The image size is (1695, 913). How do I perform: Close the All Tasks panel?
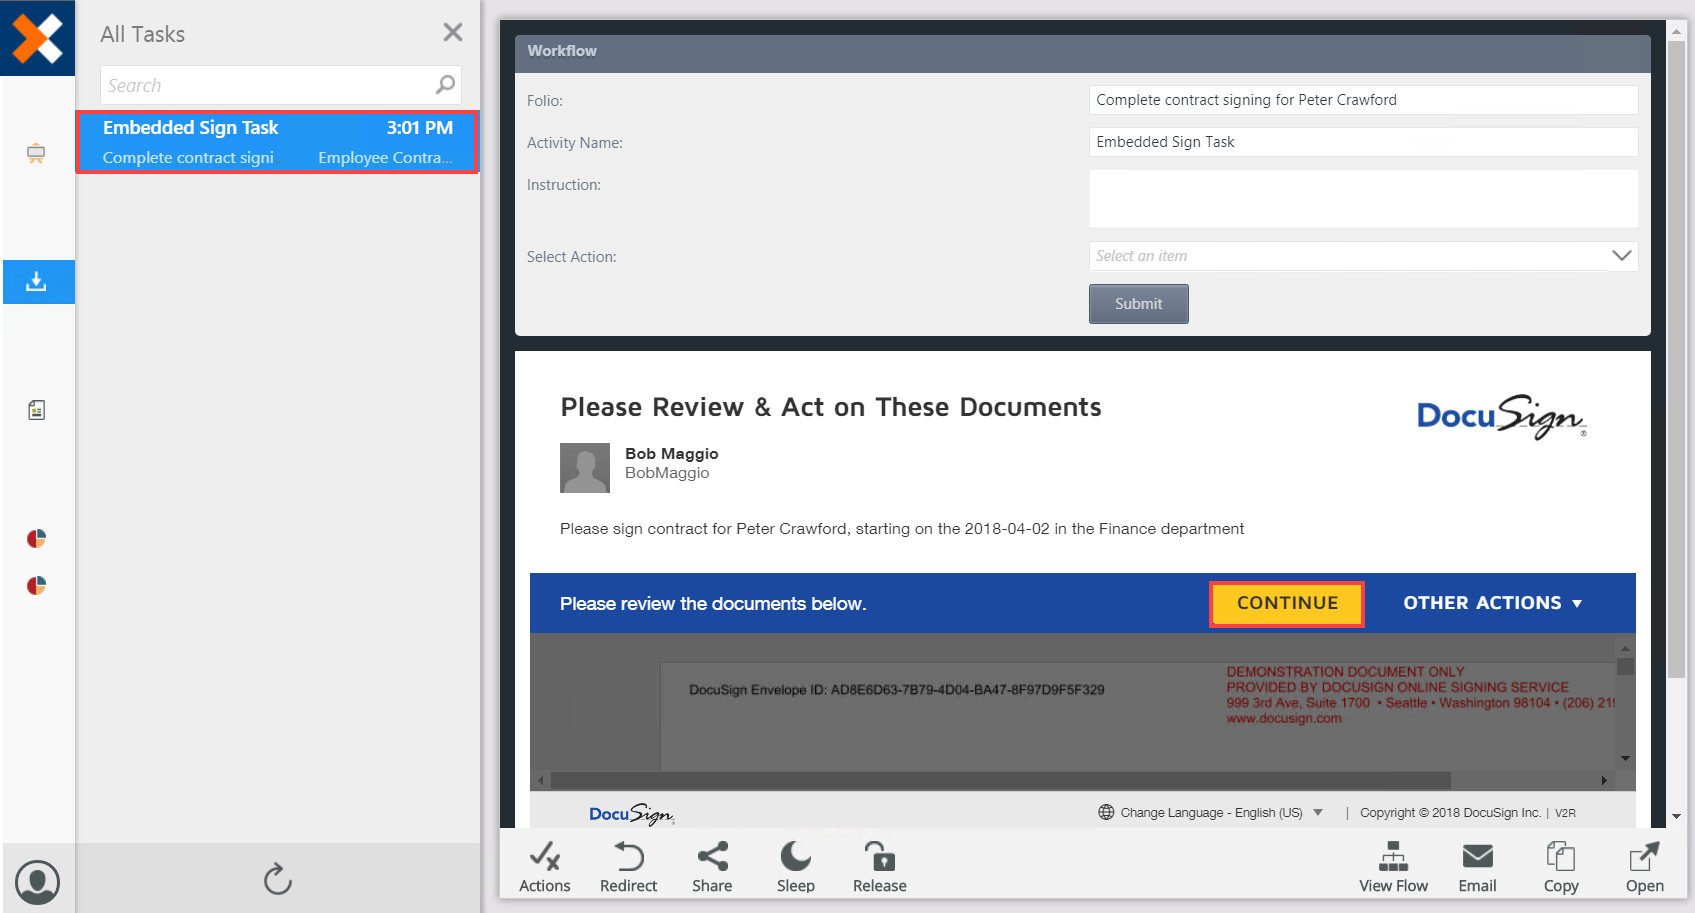(453, 33)
